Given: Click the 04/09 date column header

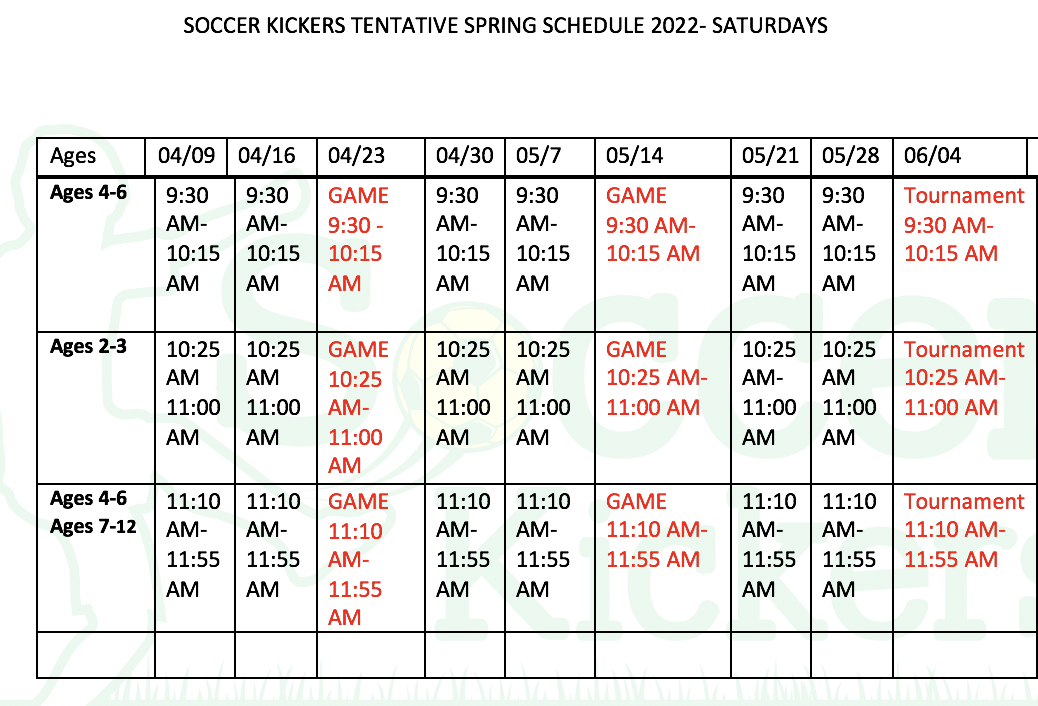Looking at the screenshot, I should click(x=186, y=156).
